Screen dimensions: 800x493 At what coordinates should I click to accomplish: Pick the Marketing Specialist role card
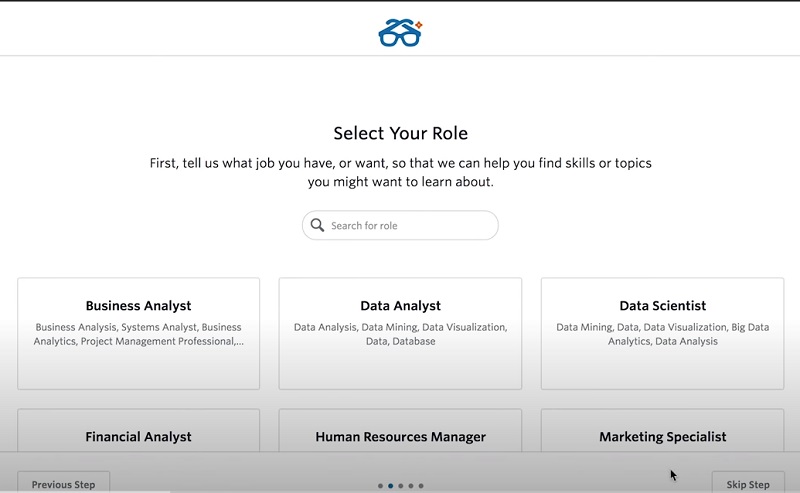[662, 430]
